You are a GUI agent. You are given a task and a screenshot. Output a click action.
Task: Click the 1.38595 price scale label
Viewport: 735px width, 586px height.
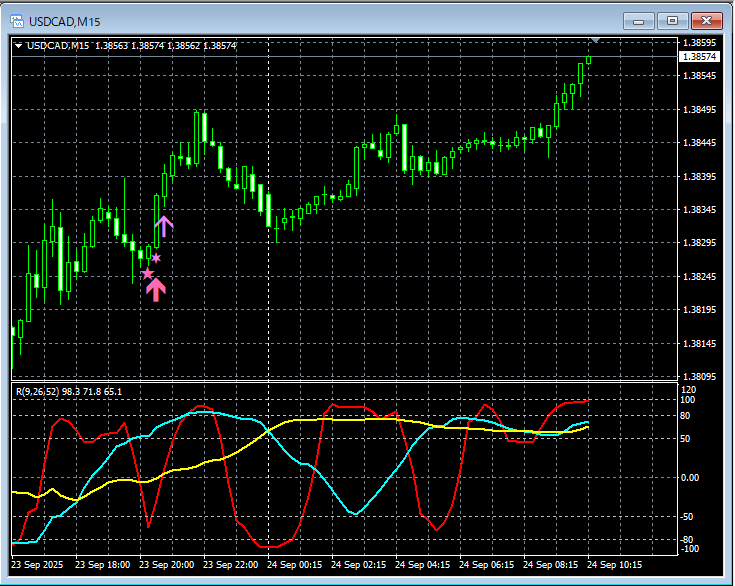pos(699,43)
